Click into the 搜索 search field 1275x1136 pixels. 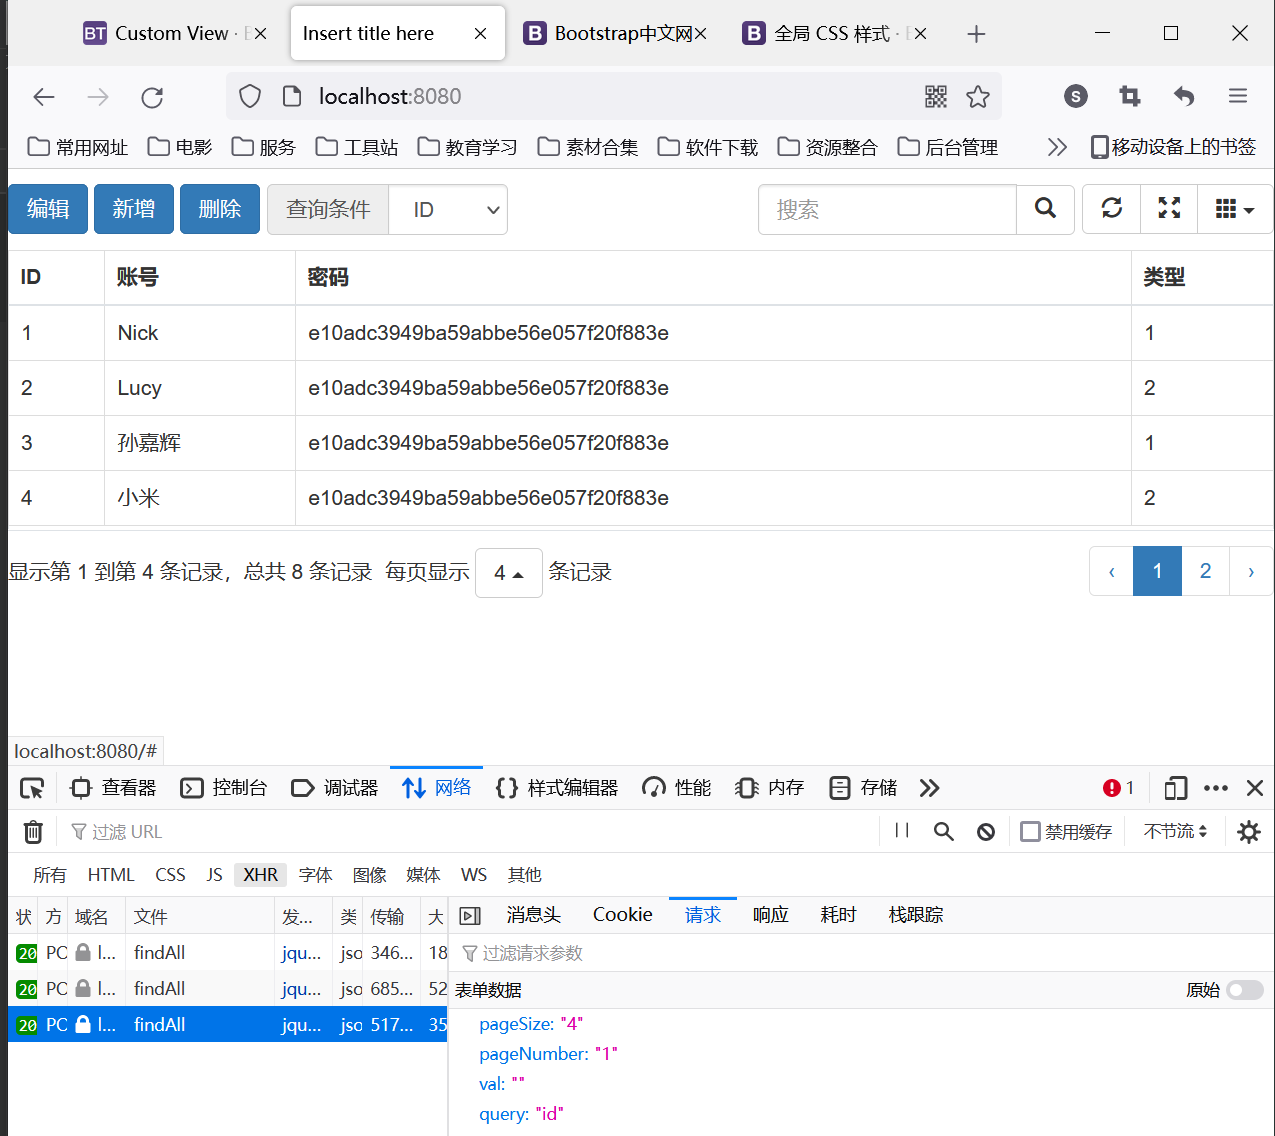pos(887,209)
